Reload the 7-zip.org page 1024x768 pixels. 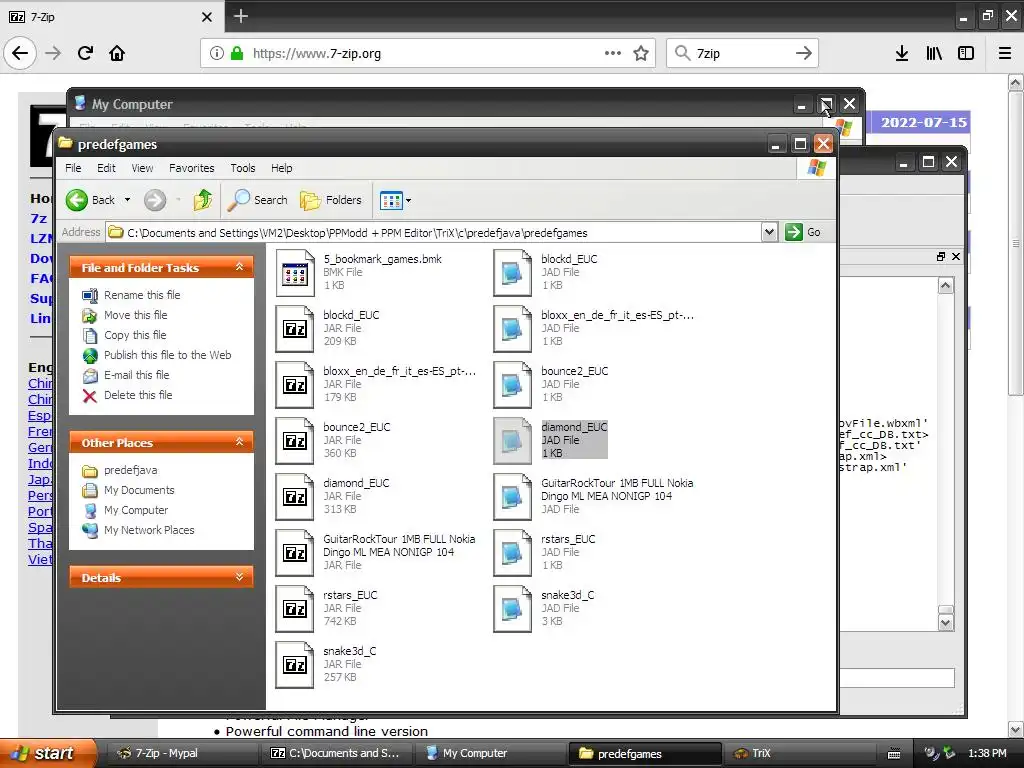[85, 53]
